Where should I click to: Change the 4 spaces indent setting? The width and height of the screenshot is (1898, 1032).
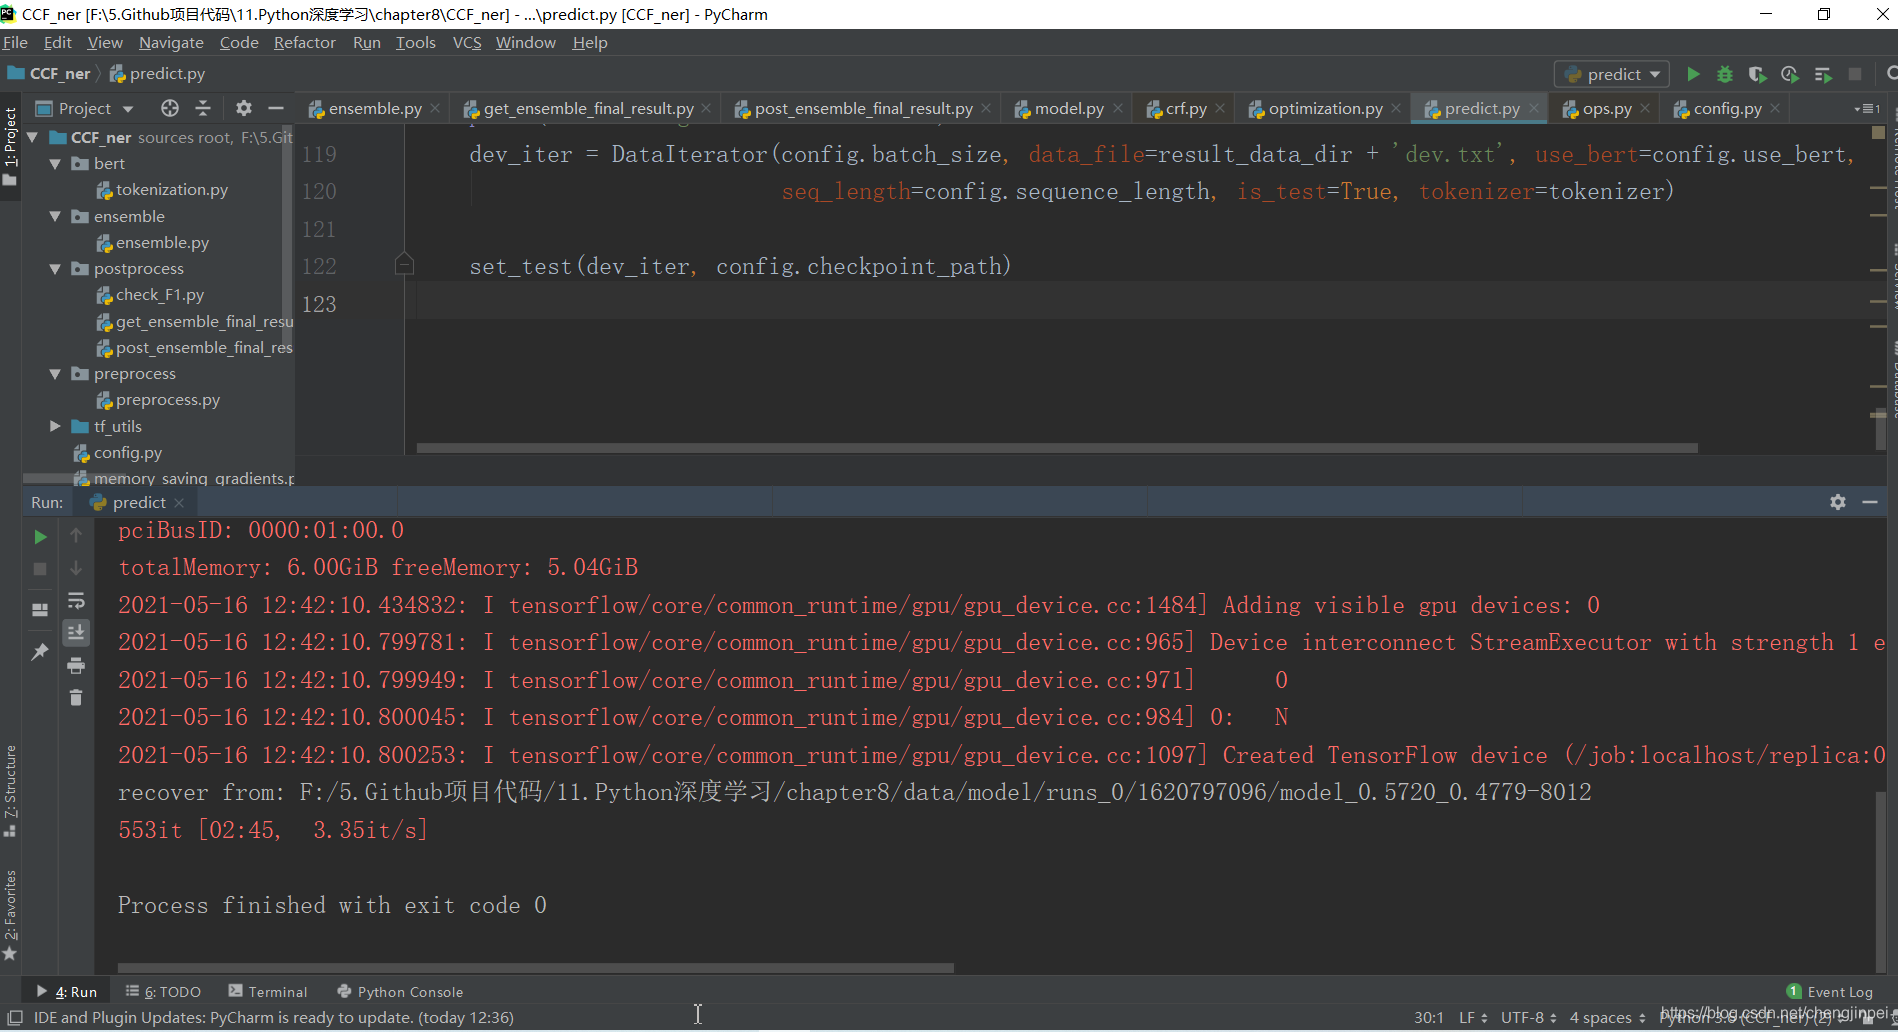coord(1607,1017)
